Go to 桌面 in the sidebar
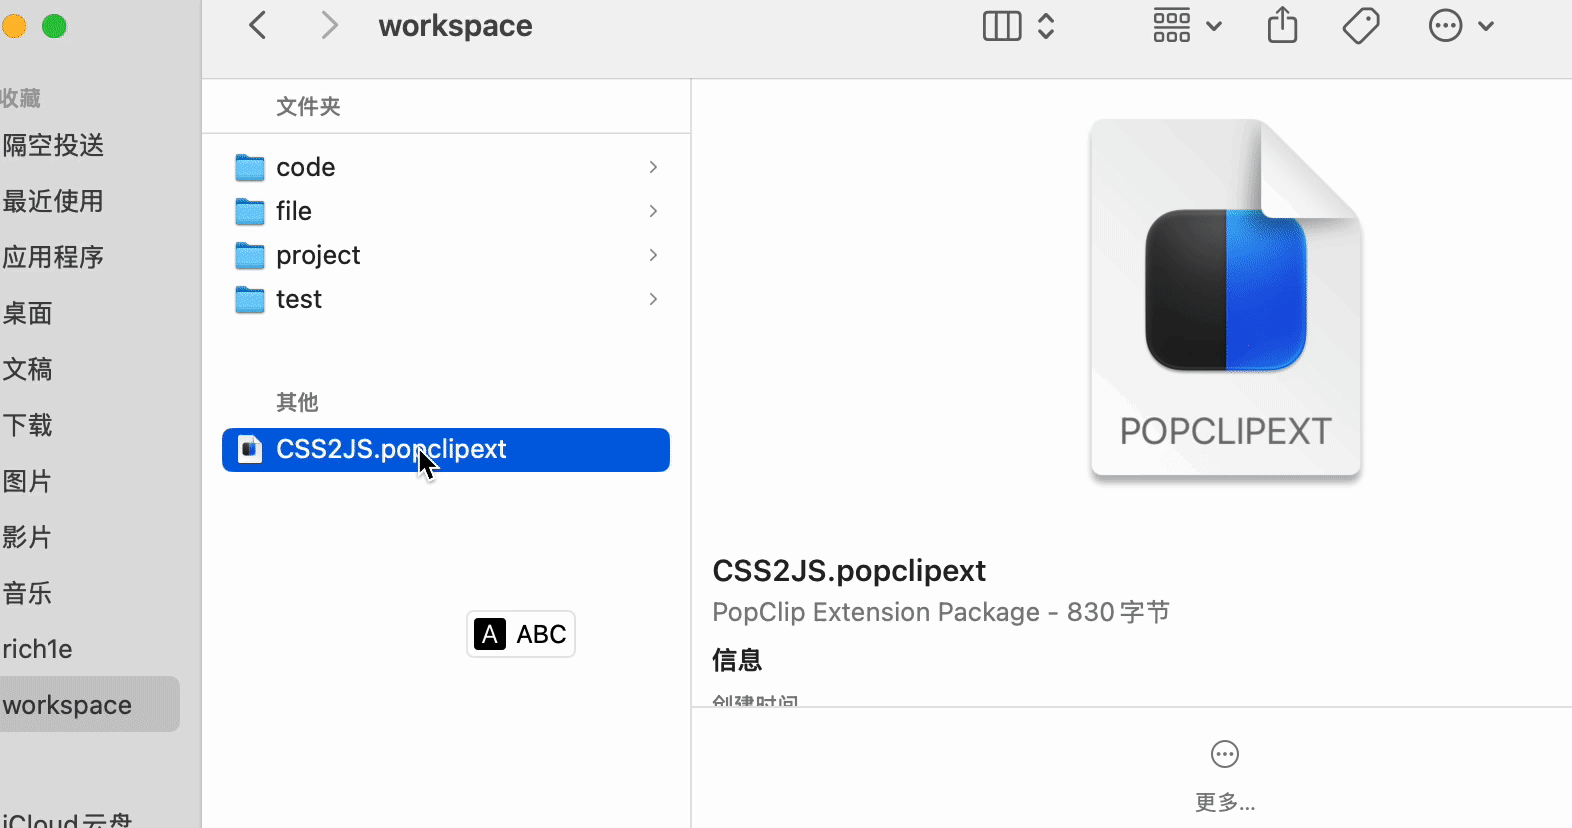 [x=28, y=313]
